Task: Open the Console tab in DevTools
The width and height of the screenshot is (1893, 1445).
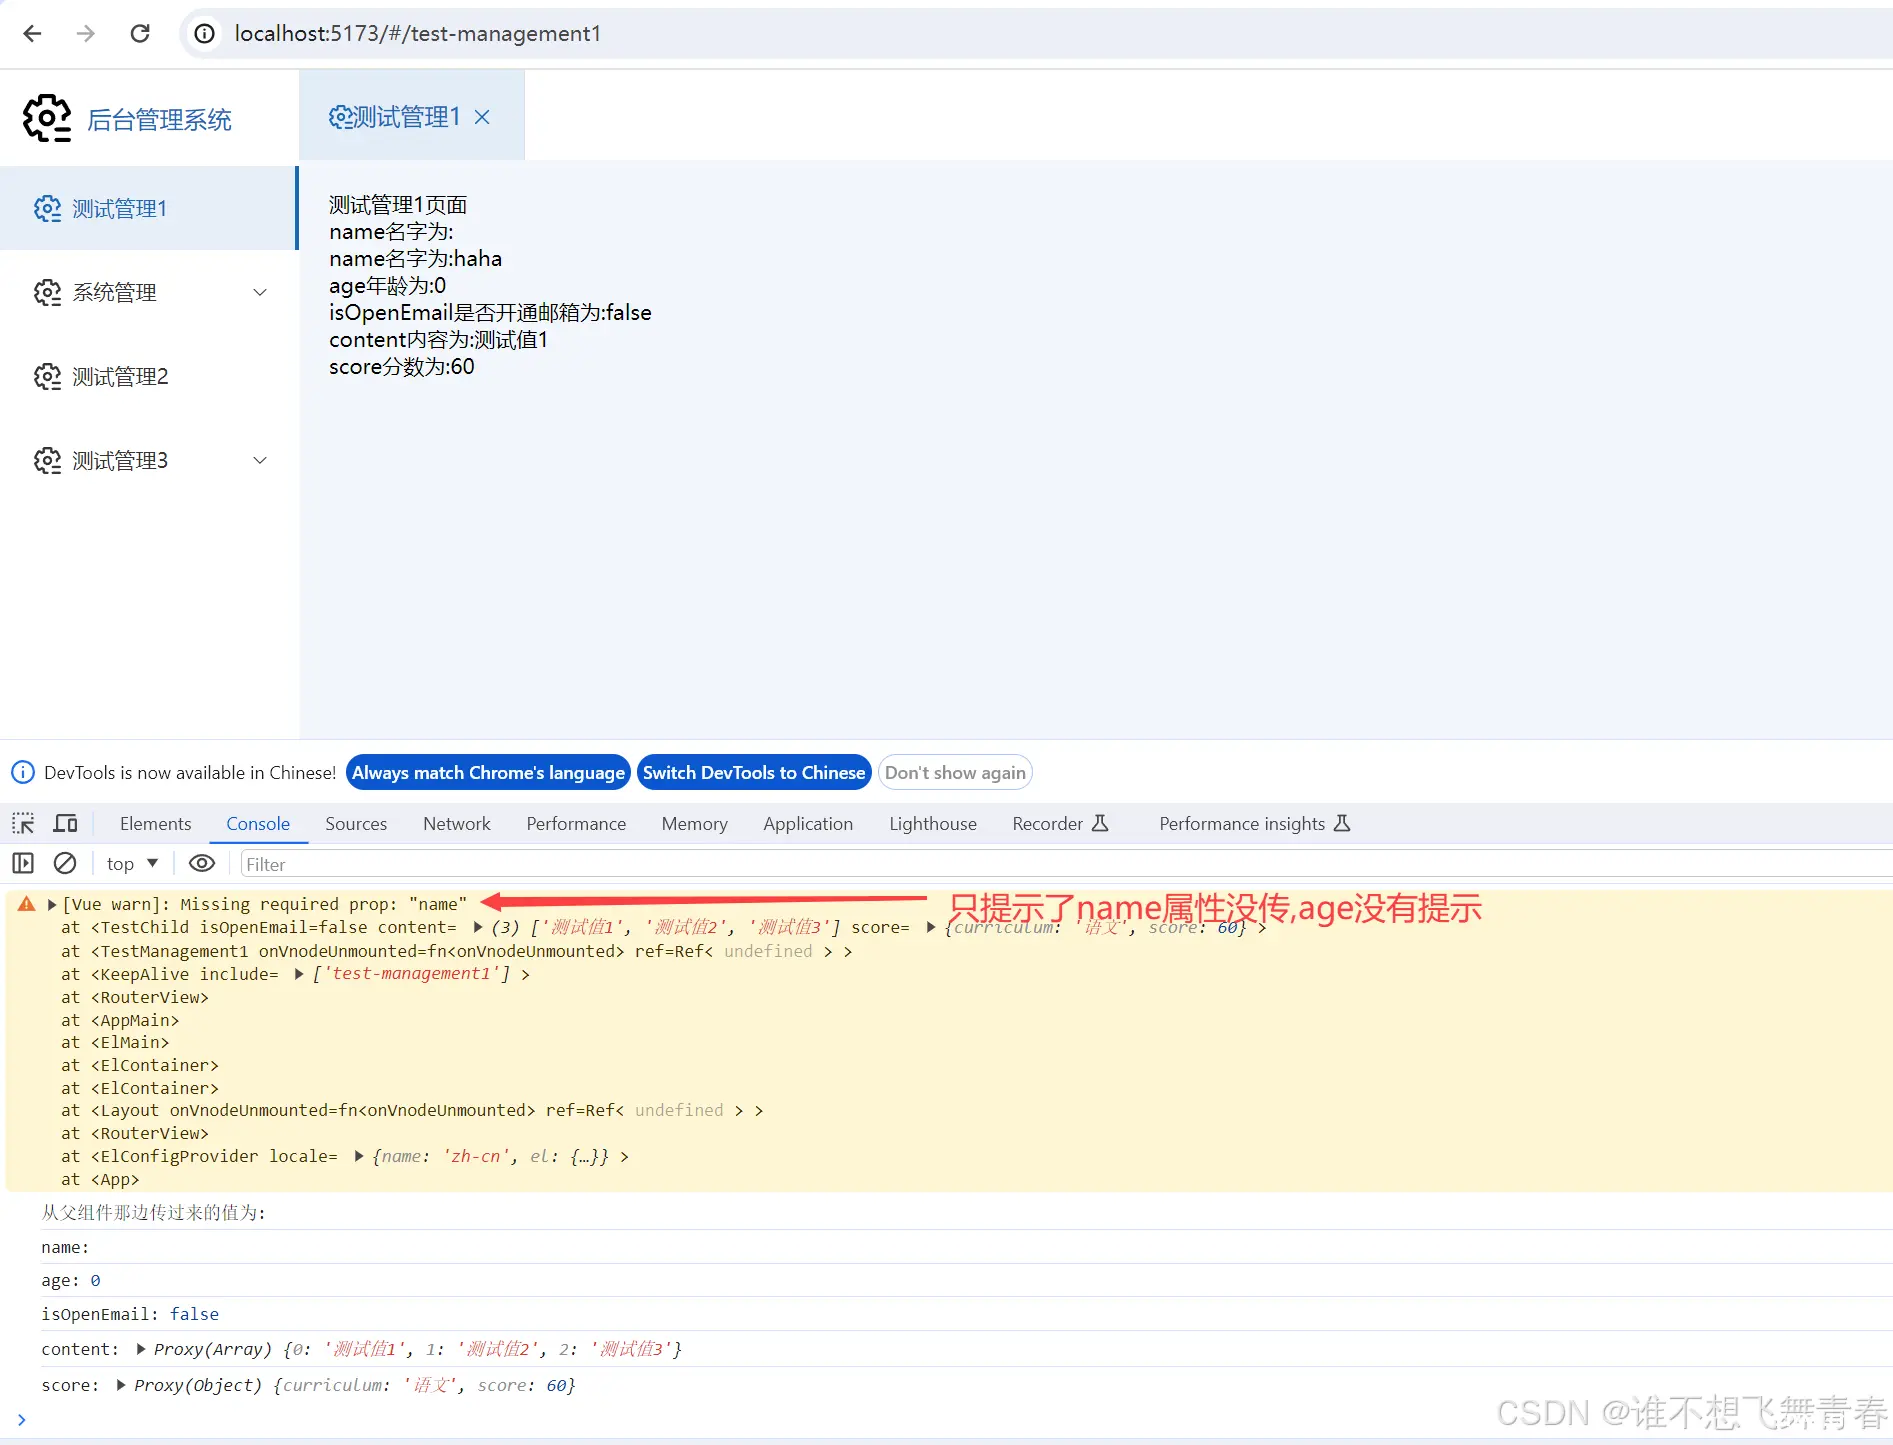Action: pos(258,823)
